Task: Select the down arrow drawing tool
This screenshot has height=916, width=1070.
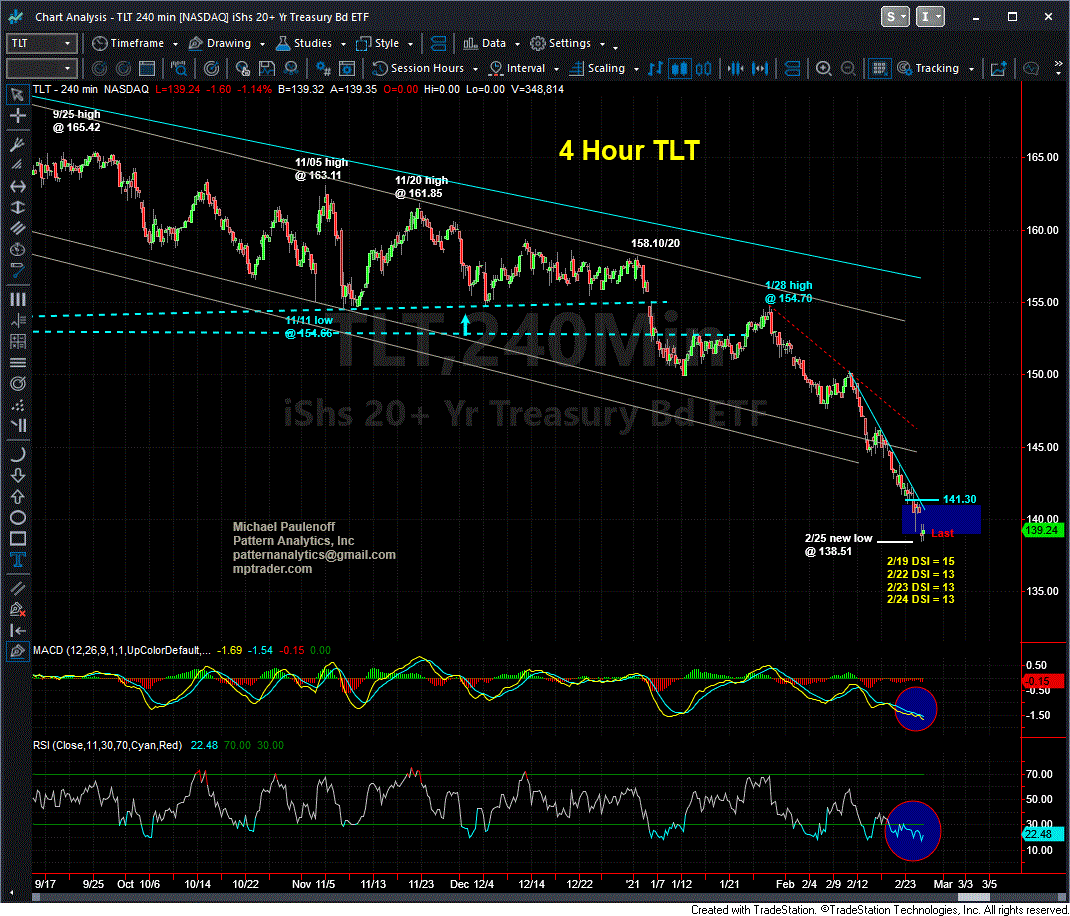Action: coord(17,475)
